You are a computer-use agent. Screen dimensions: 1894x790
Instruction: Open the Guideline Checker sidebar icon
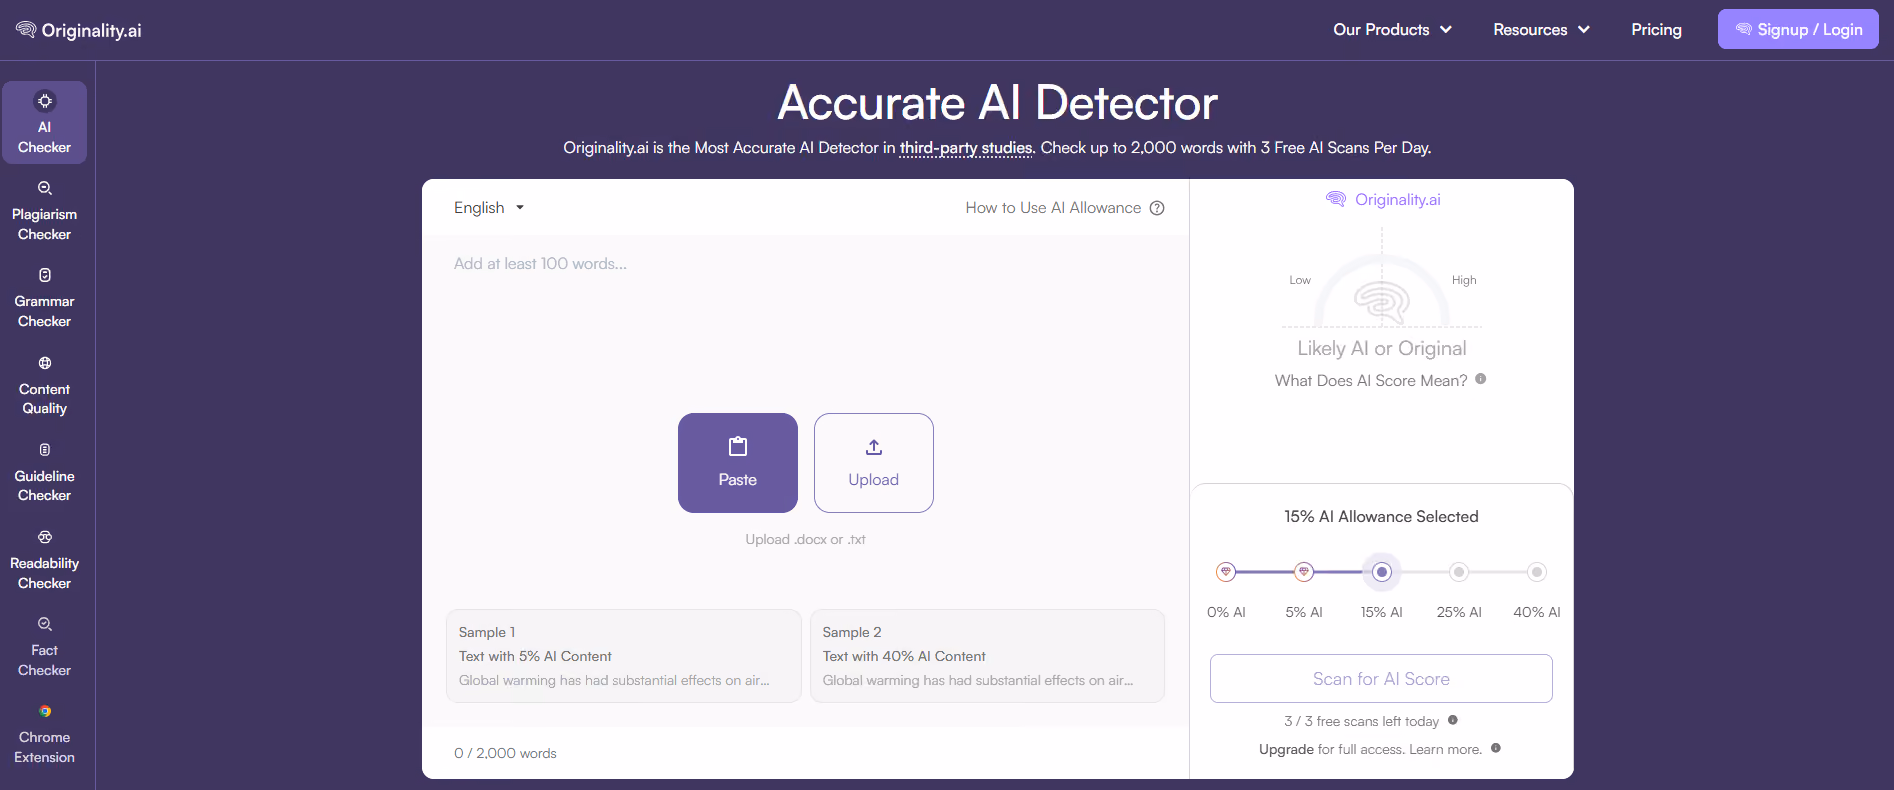44,450
